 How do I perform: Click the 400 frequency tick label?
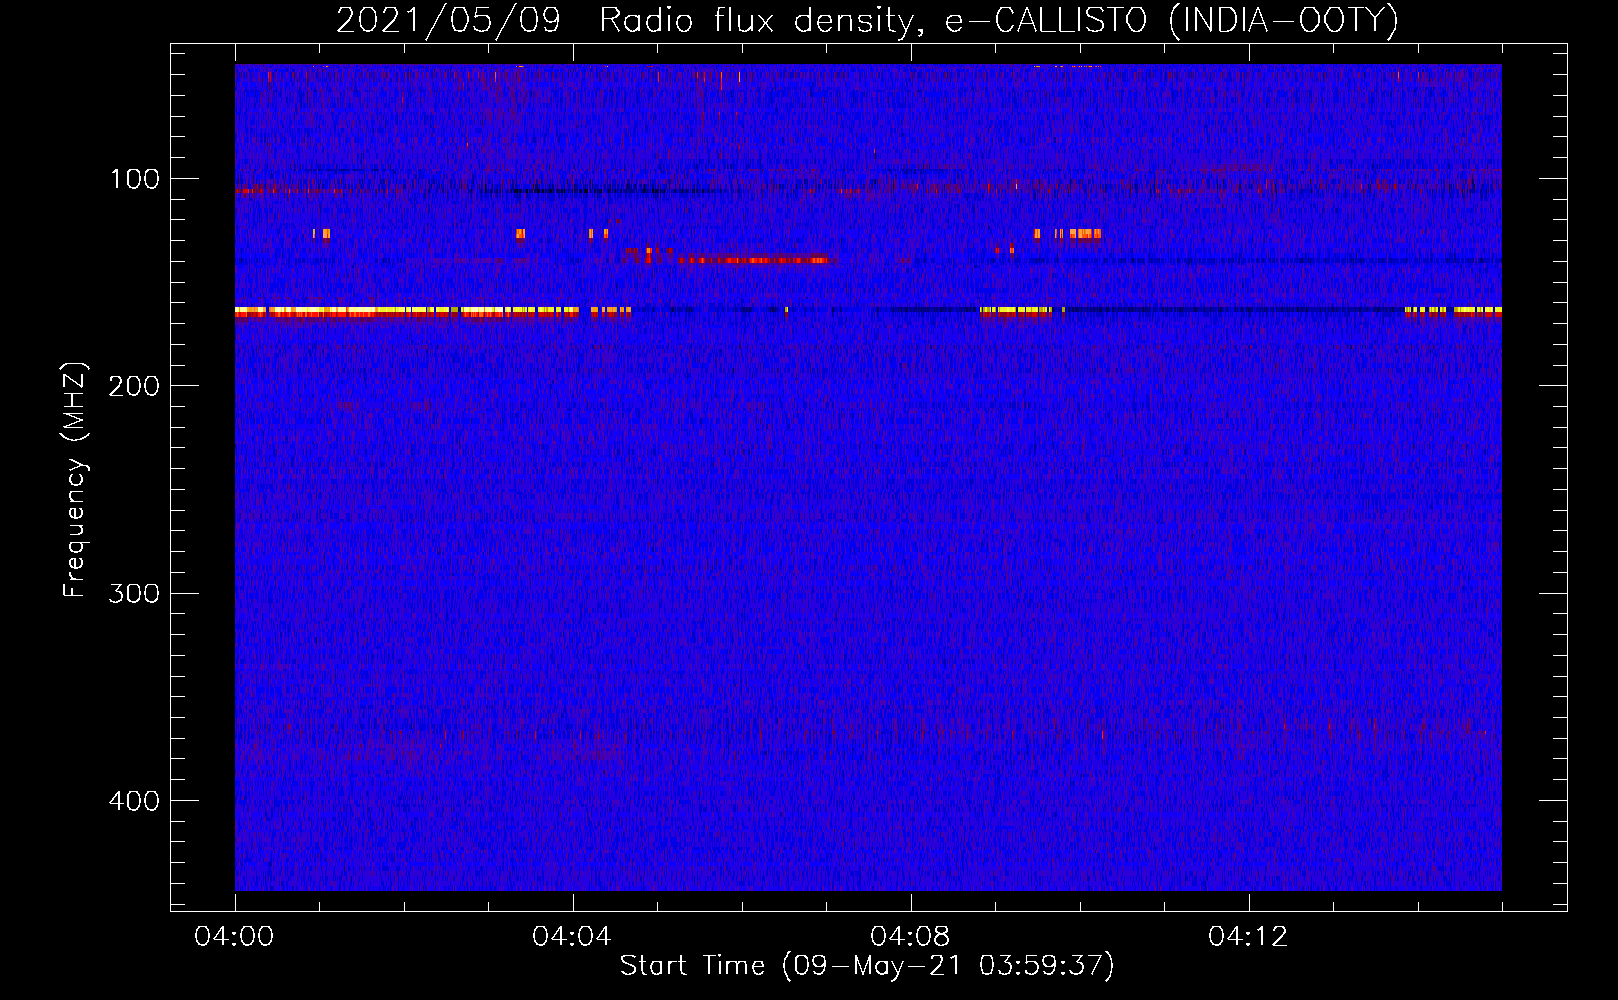[x=135, y=801]
